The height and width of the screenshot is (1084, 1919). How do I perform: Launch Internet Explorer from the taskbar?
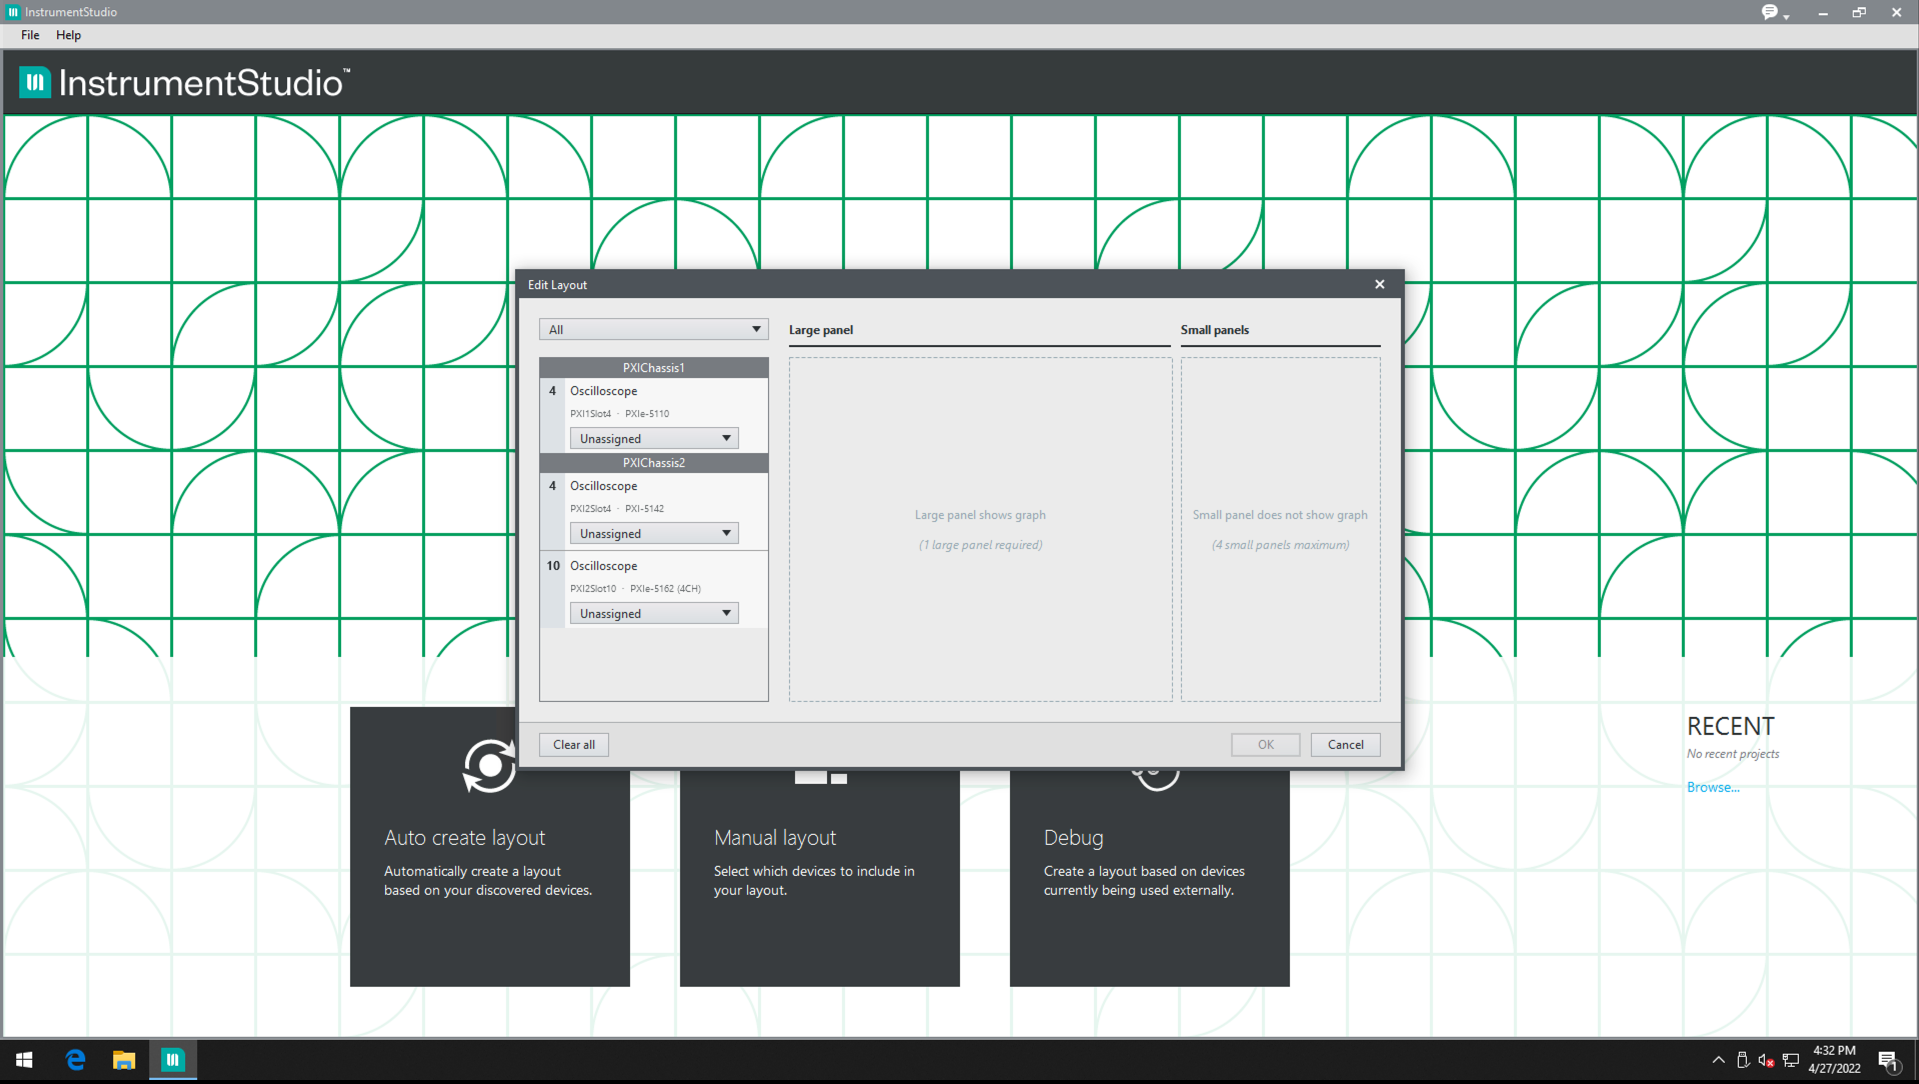tap(75, 1060)
